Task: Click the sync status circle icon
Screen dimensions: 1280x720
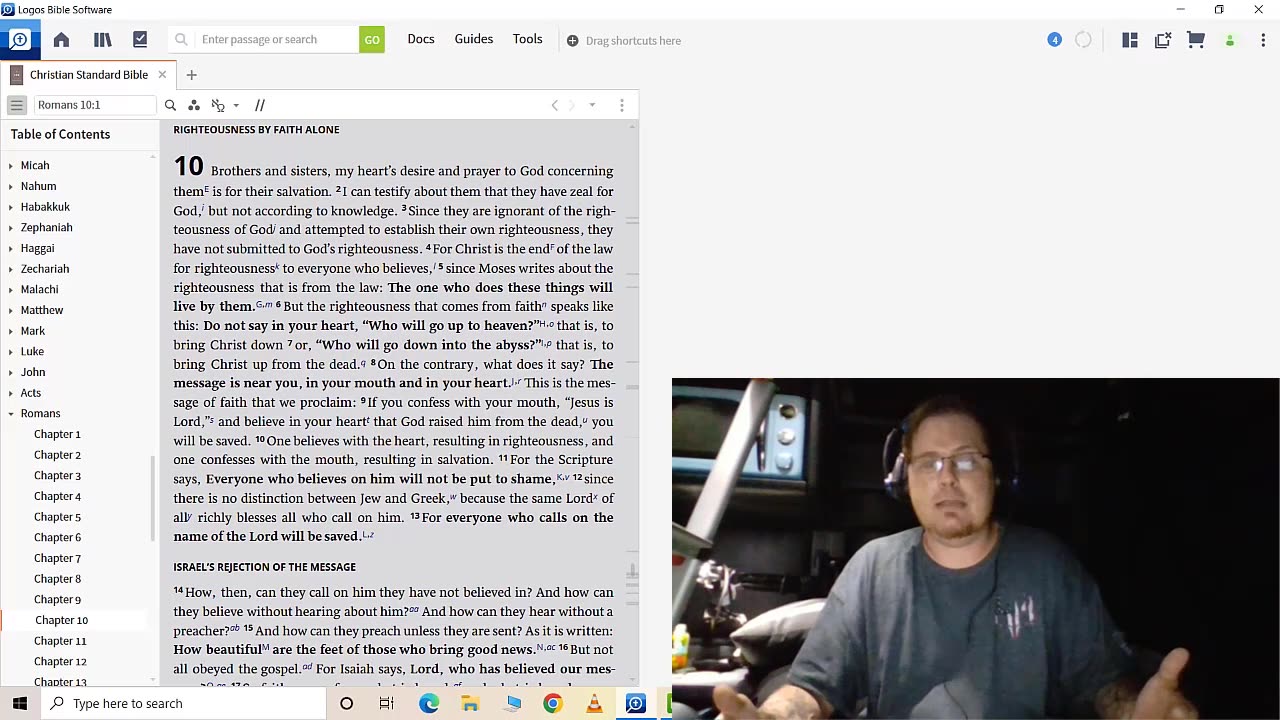Action: tap(1083, 40)
